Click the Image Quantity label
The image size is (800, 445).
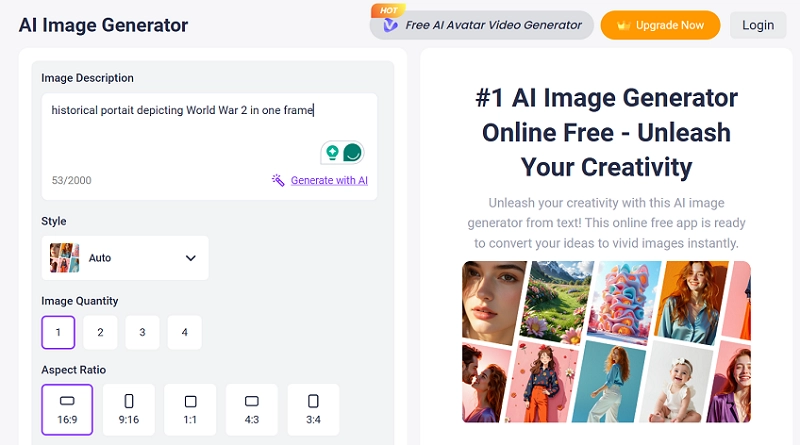[80, 301]
